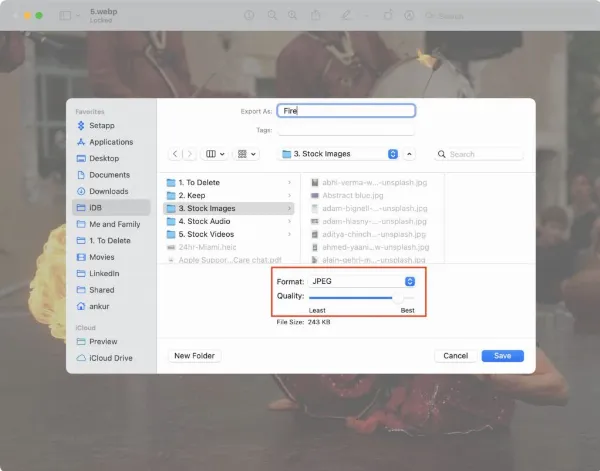This screenshot has height=471, width=600.
Task: Open the Format JPEG dropdown
Action: 362,281
